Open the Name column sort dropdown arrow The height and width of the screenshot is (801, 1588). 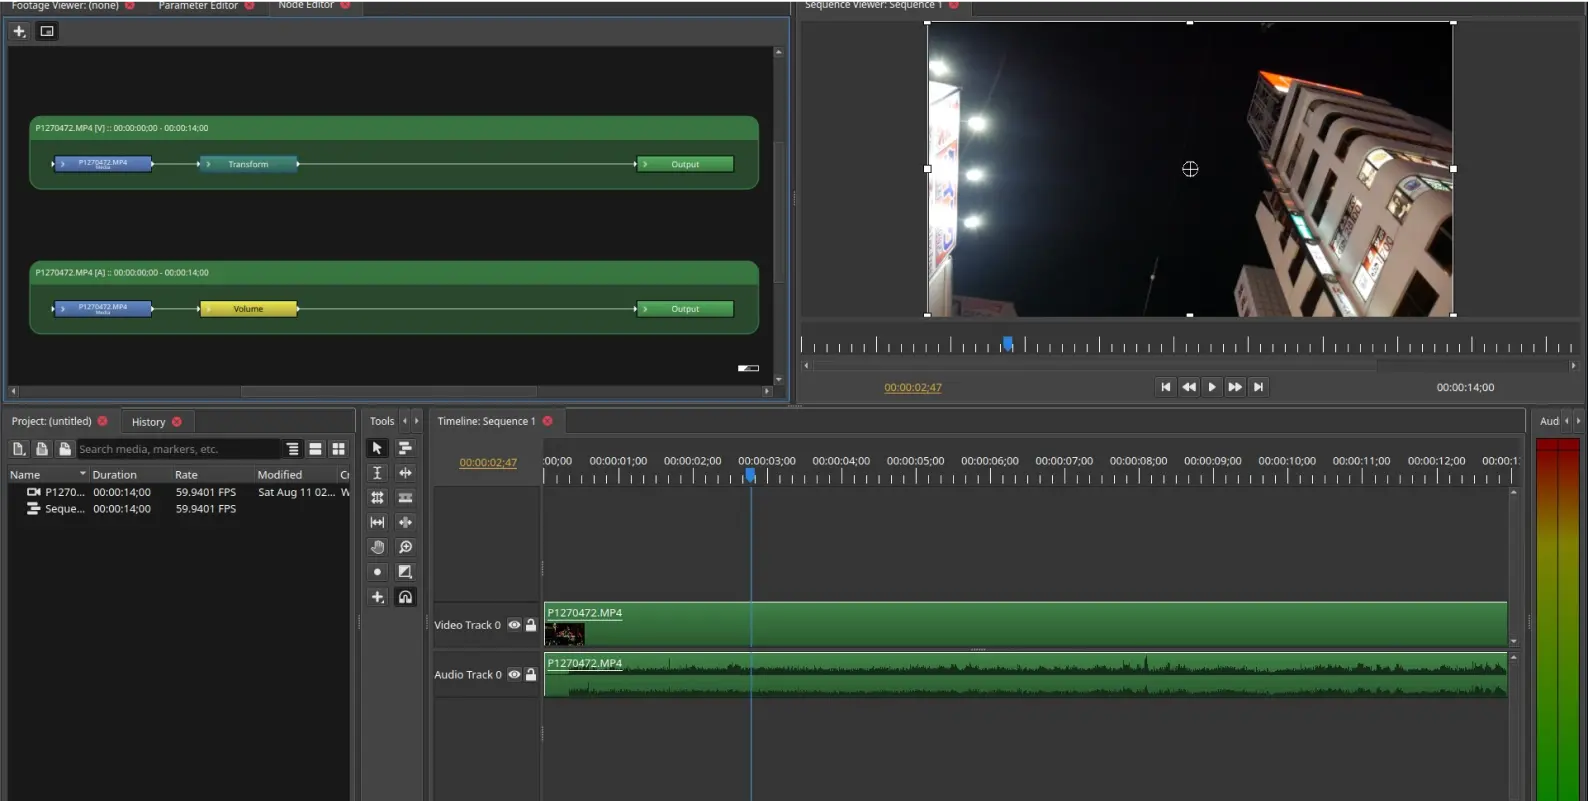pyautogui.click(x=83, y=474)
